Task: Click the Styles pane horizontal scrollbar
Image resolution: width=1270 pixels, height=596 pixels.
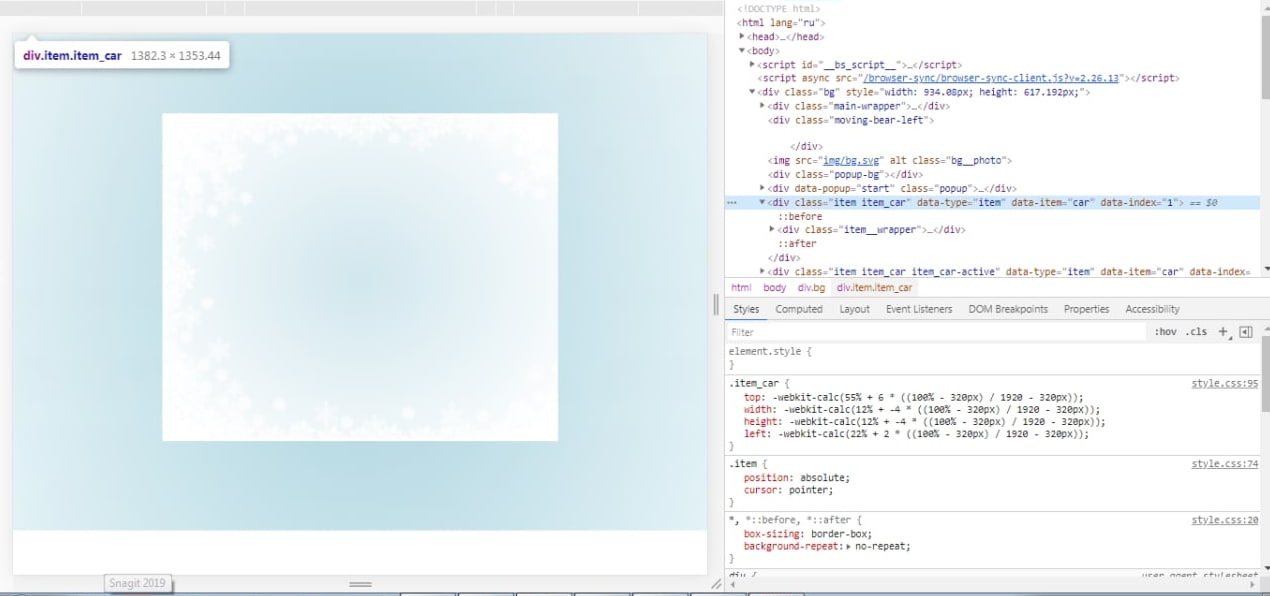Action: tap(990, 584)
